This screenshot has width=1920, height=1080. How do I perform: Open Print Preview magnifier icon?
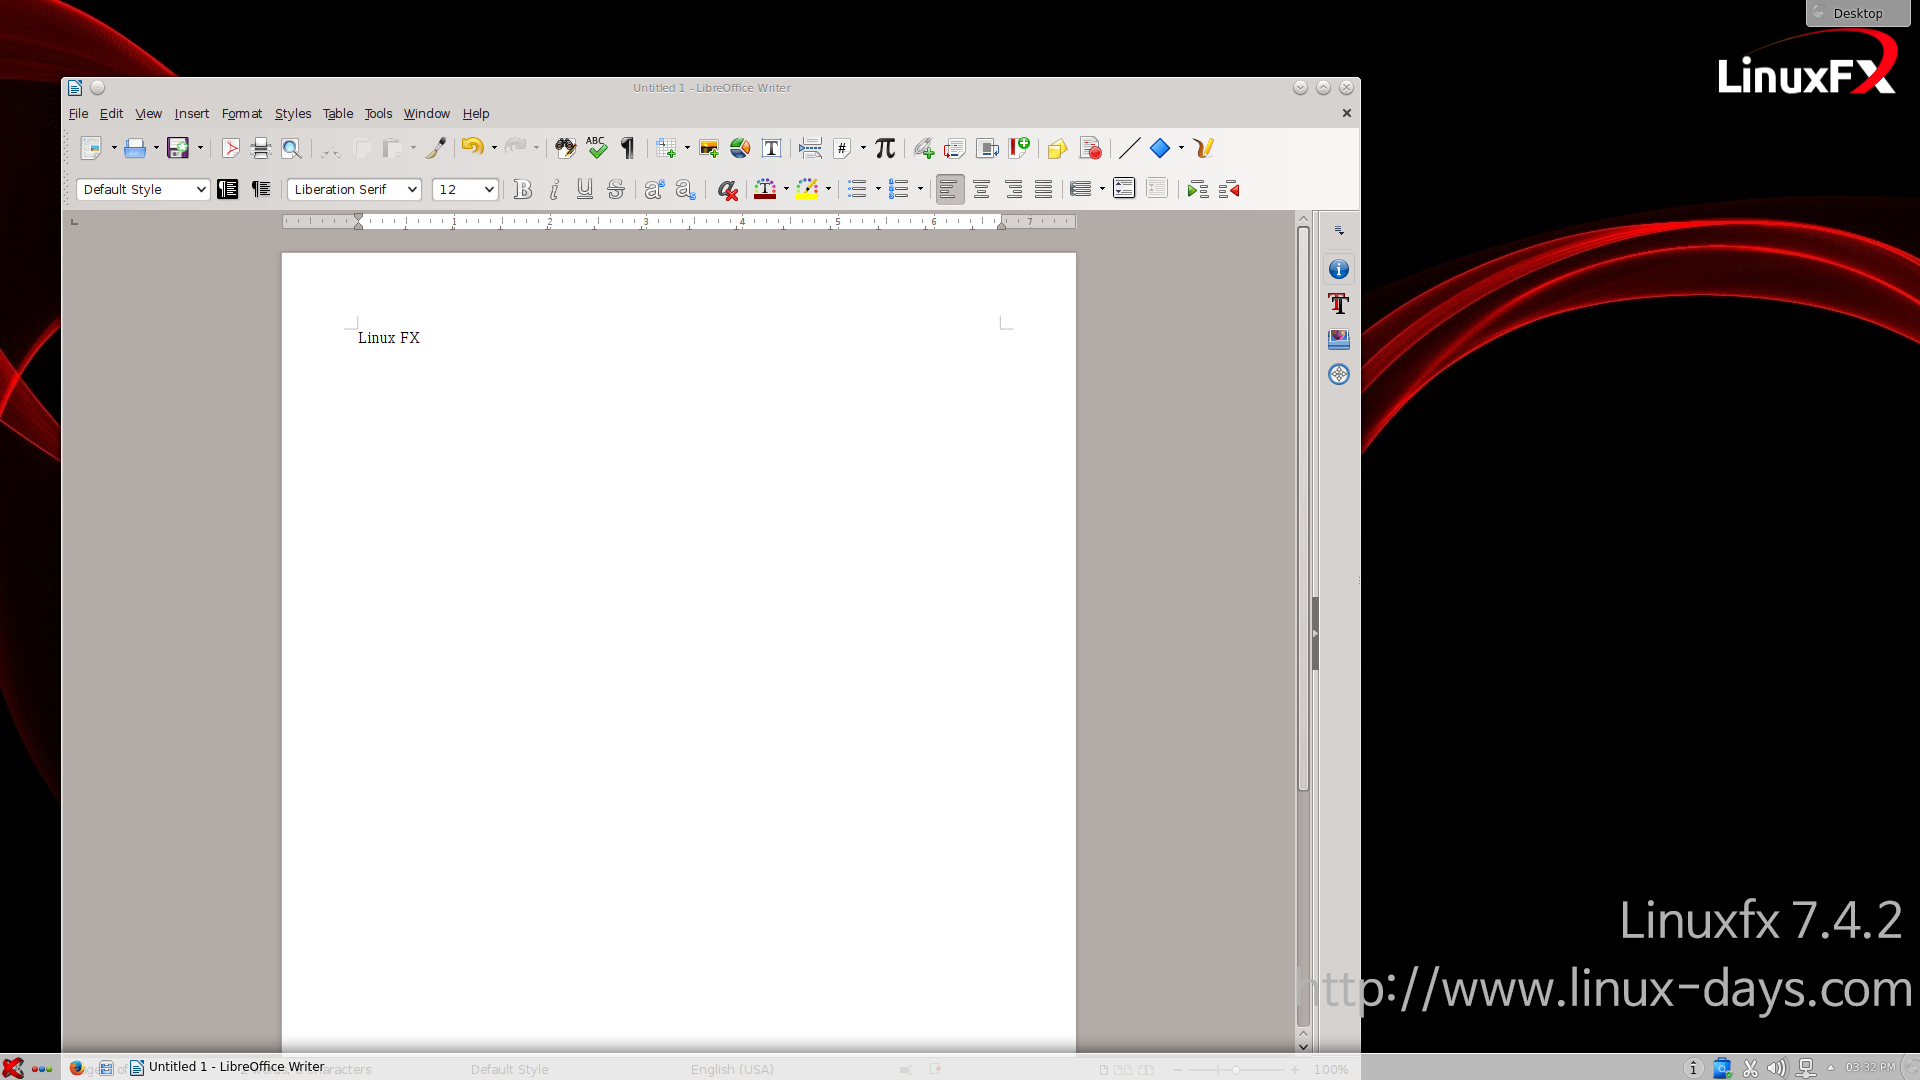[x=291, y=148]
